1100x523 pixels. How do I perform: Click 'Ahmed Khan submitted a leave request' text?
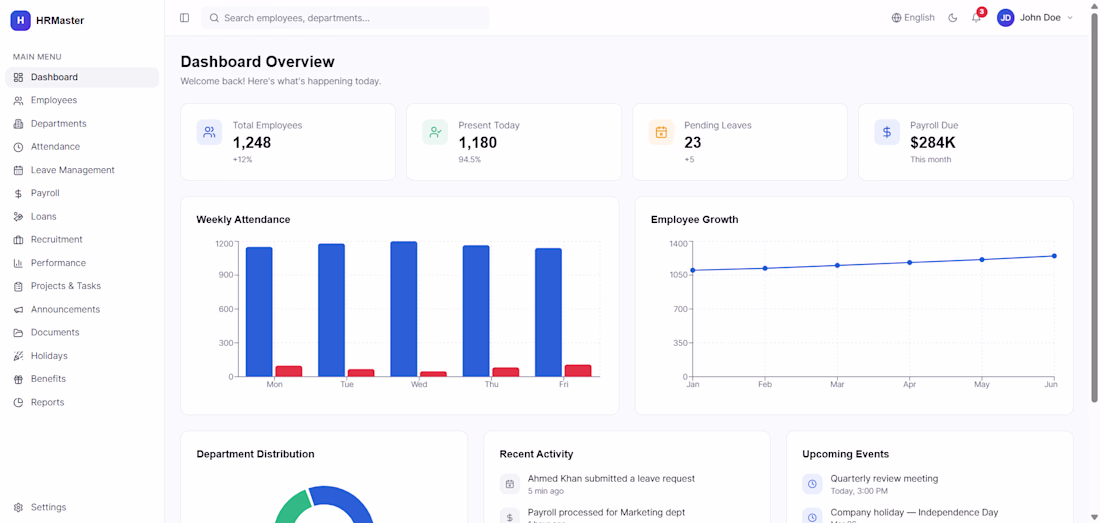612,479
